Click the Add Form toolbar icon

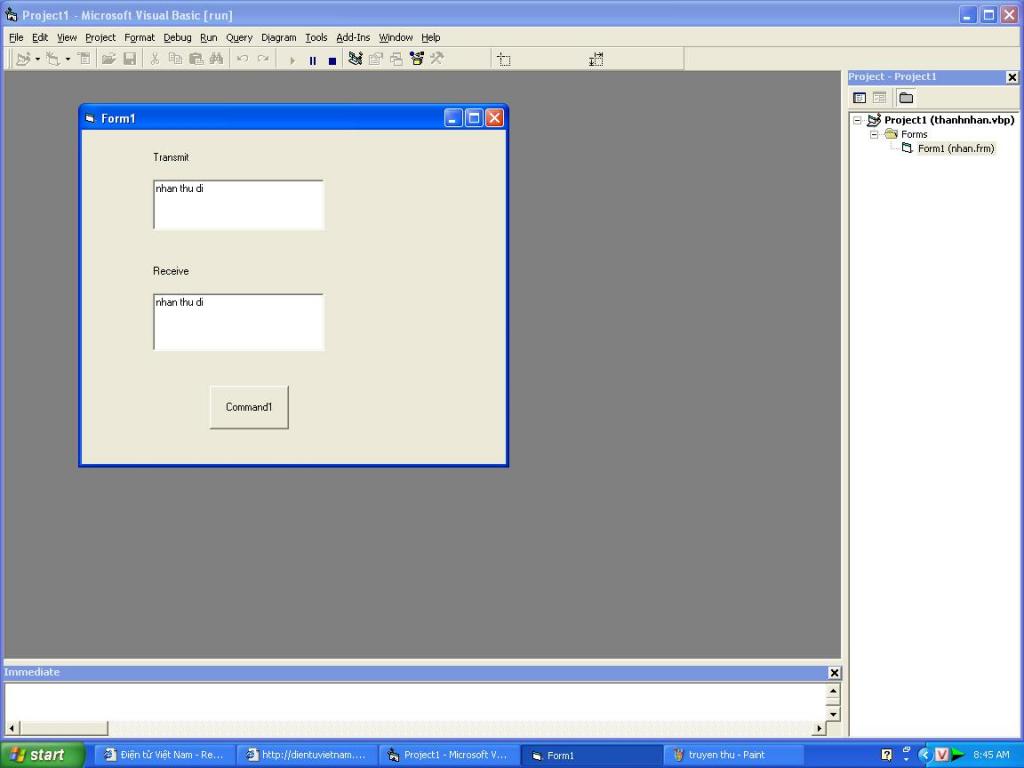[x=53, y=59]
